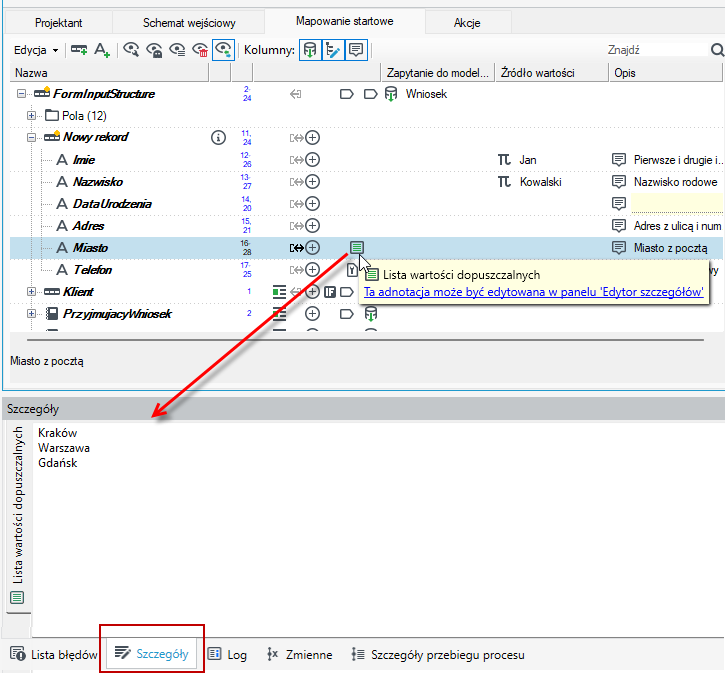Click the eye with wrench visibility icon
Screen dimensions: 725x673
point(131,49)
